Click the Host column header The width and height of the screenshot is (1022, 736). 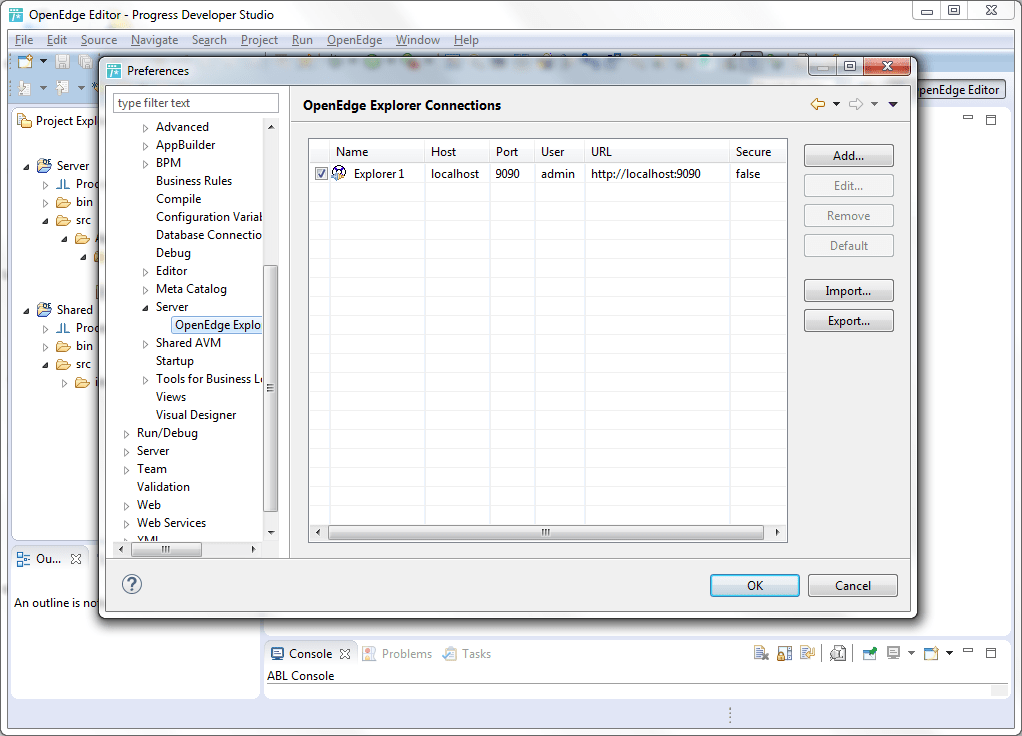pos(456,152)
